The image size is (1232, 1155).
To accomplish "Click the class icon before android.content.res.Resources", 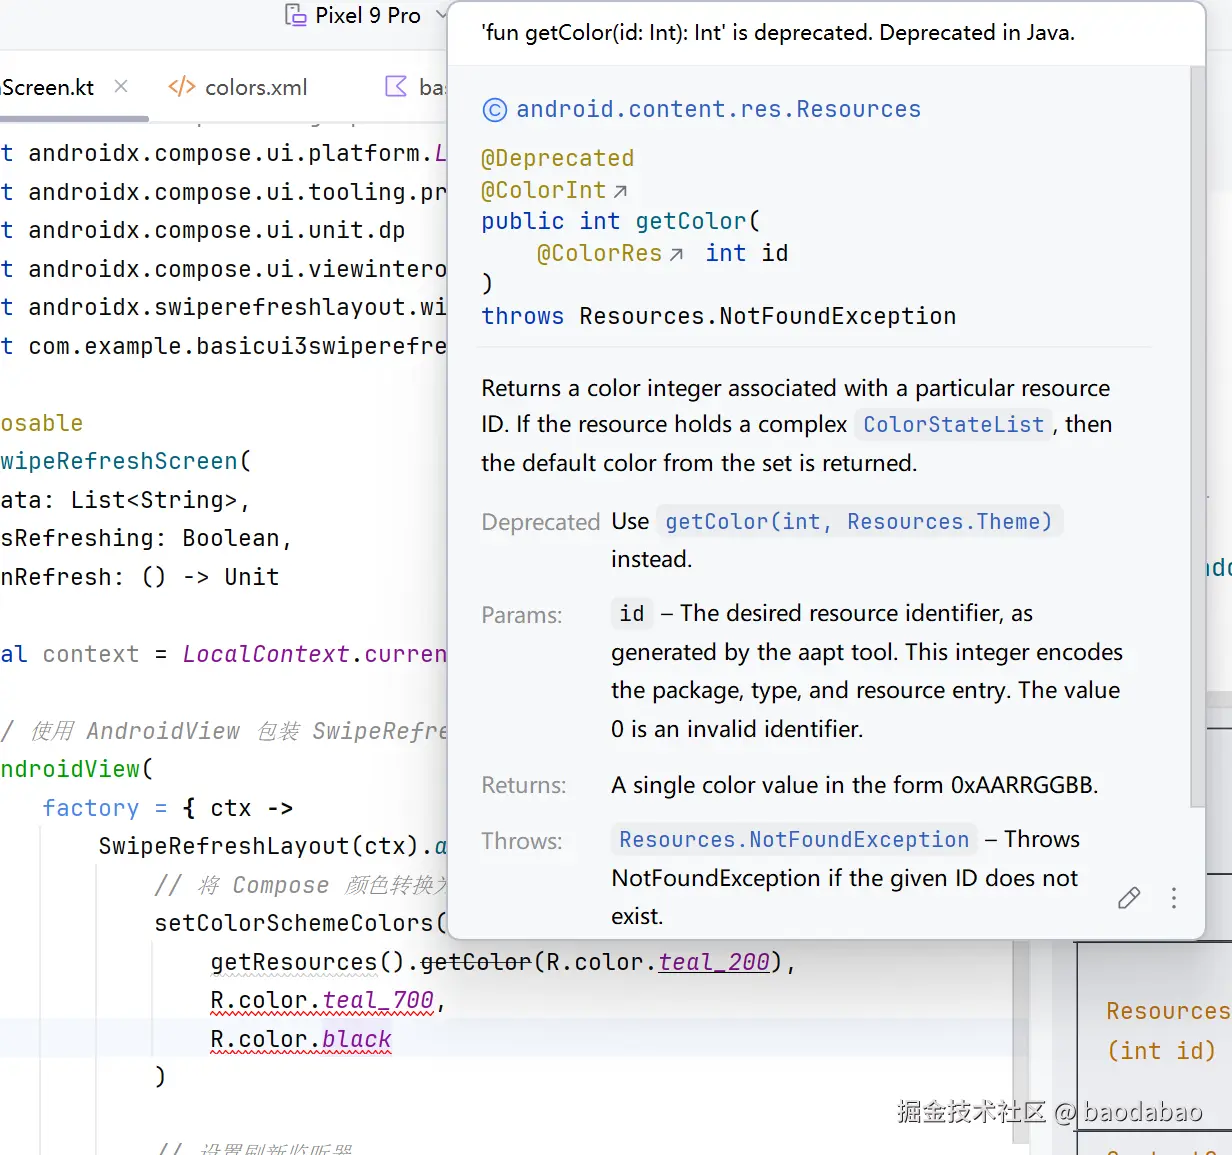I will click(495, 110).
